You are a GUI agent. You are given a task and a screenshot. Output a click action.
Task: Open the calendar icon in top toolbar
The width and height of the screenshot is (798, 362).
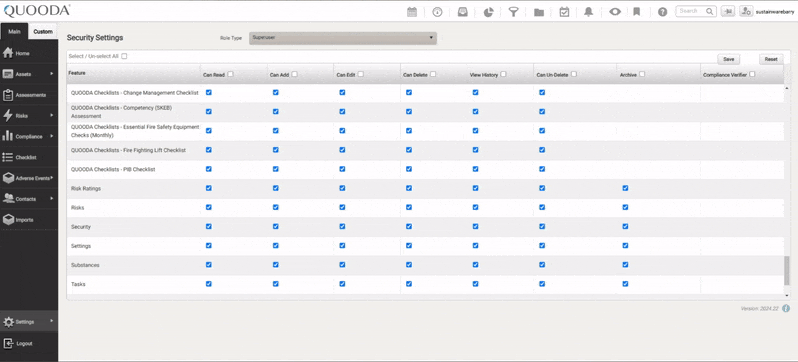(412, 12)
